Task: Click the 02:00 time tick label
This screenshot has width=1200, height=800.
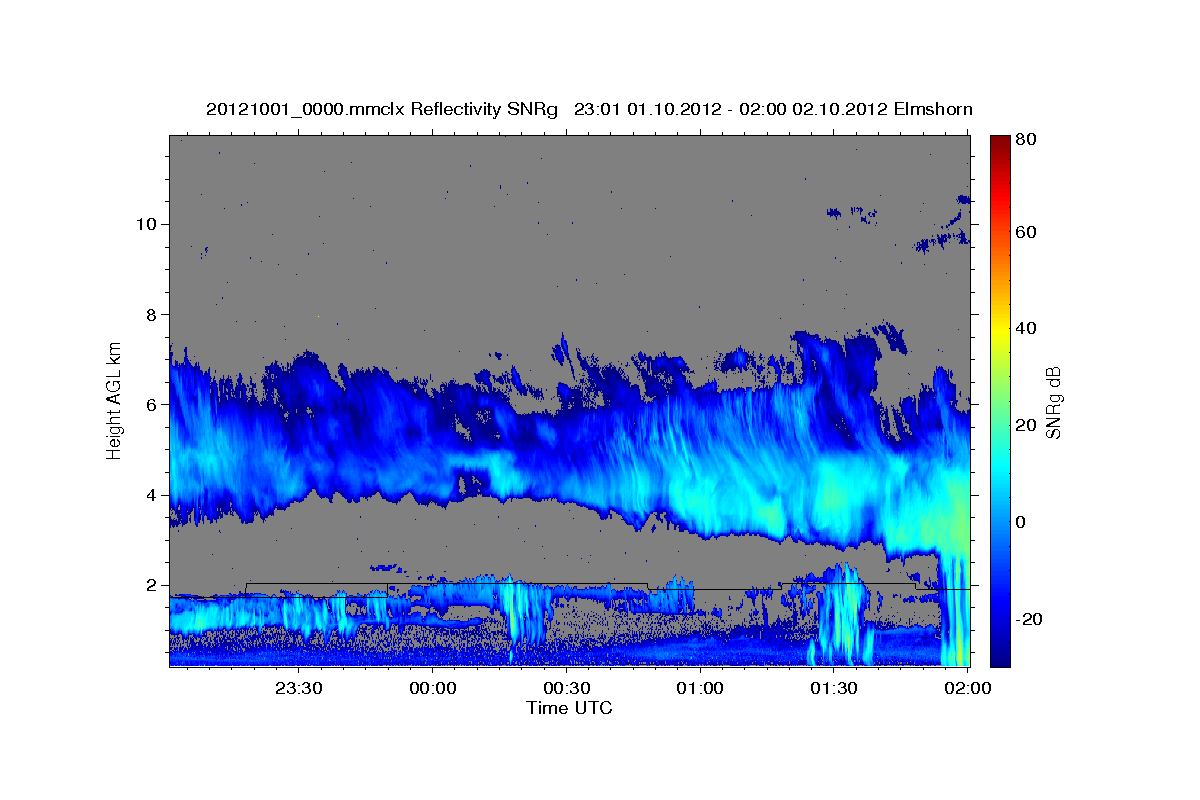Action: click(967, 688)
